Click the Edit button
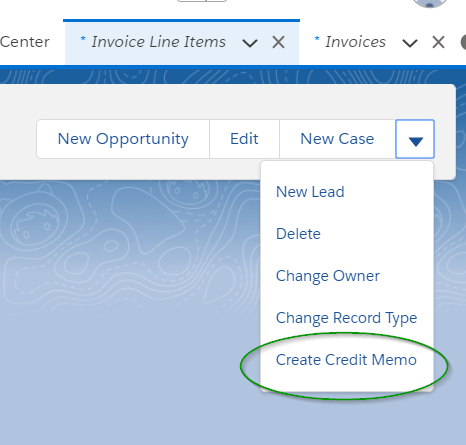 coord(244,139)
